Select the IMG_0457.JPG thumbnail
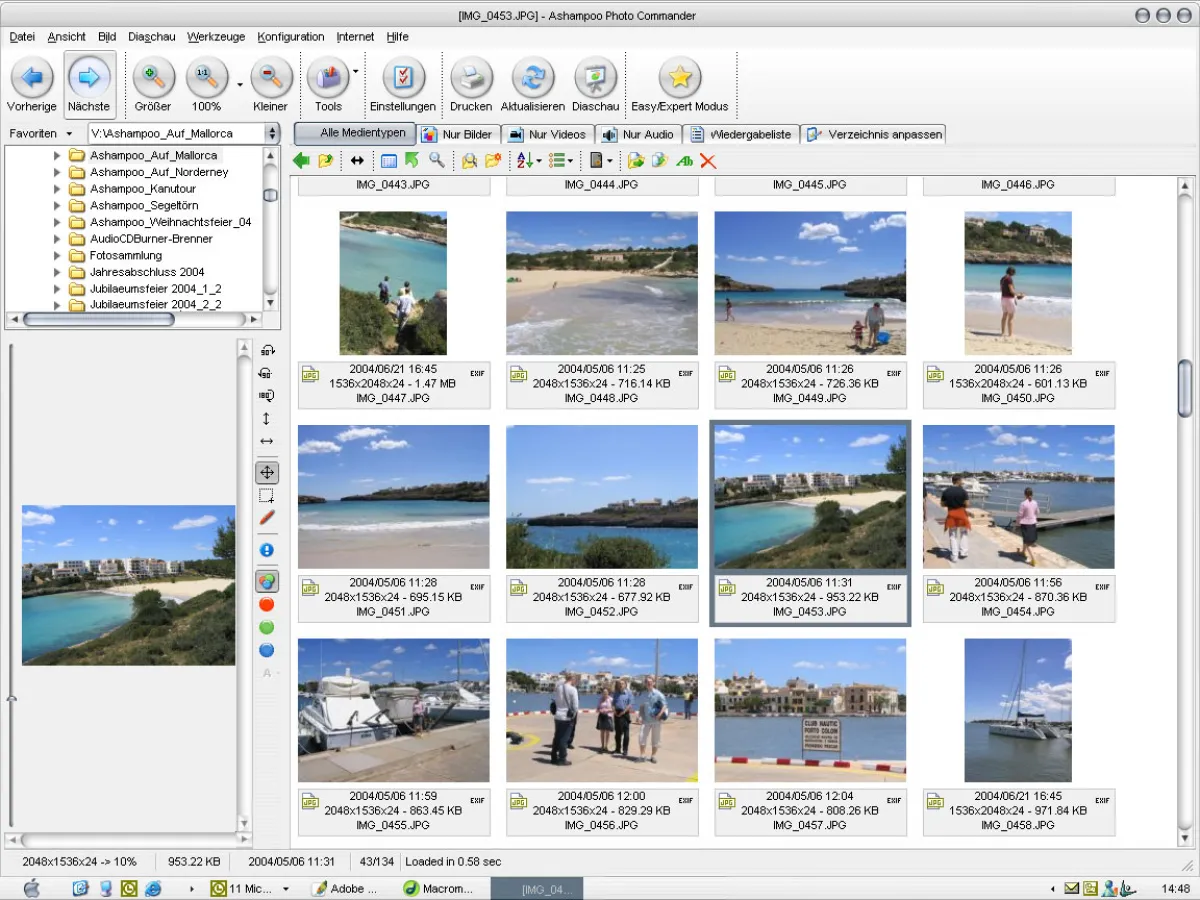 810,712
